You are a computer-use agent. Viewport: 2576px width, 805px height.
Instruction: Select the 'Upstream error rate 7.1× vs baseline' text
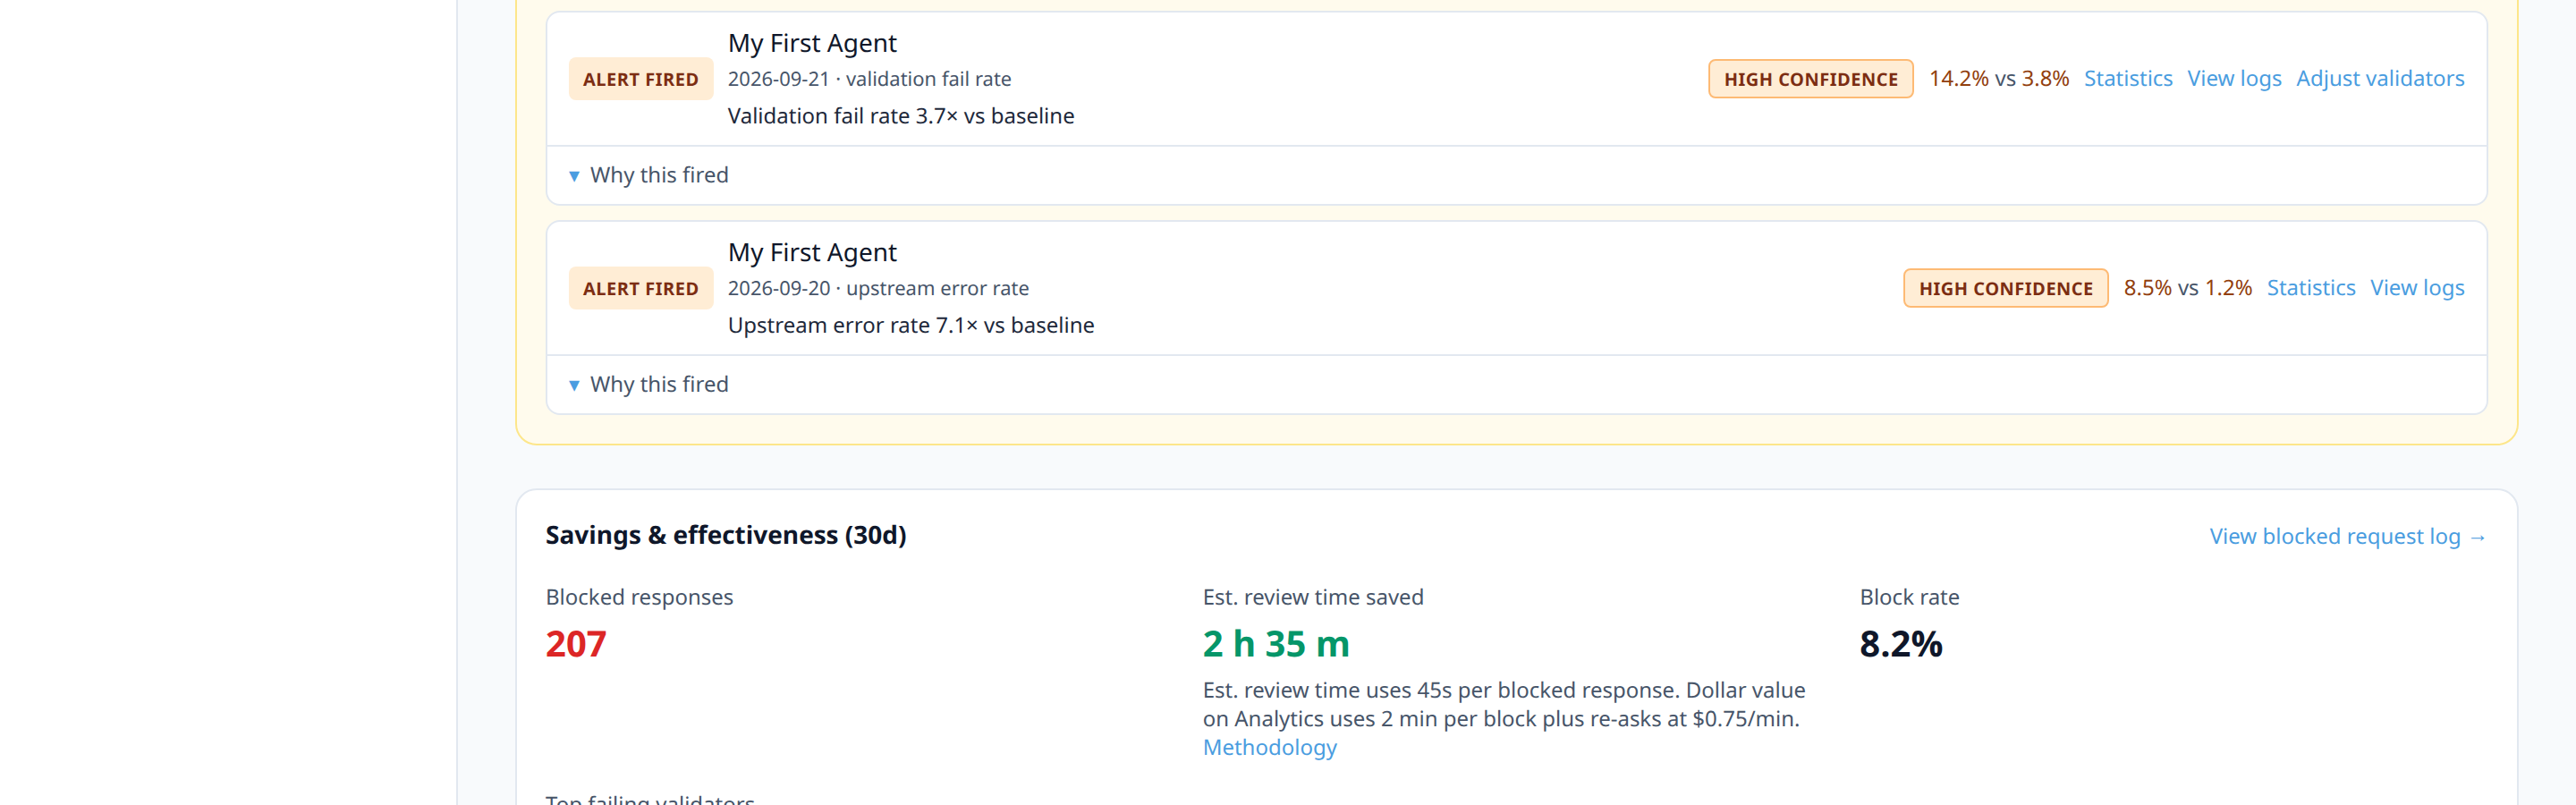pyautogui.click(x=910, y=325)
